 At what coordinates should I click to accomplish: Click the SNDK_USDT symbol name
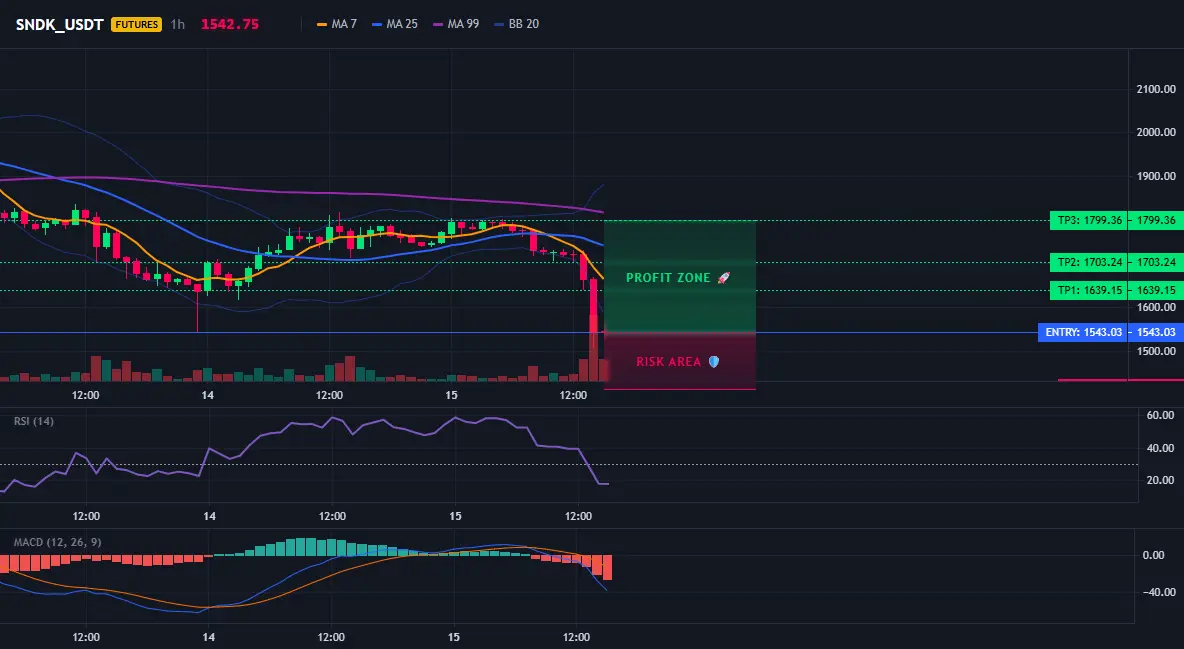60,24
